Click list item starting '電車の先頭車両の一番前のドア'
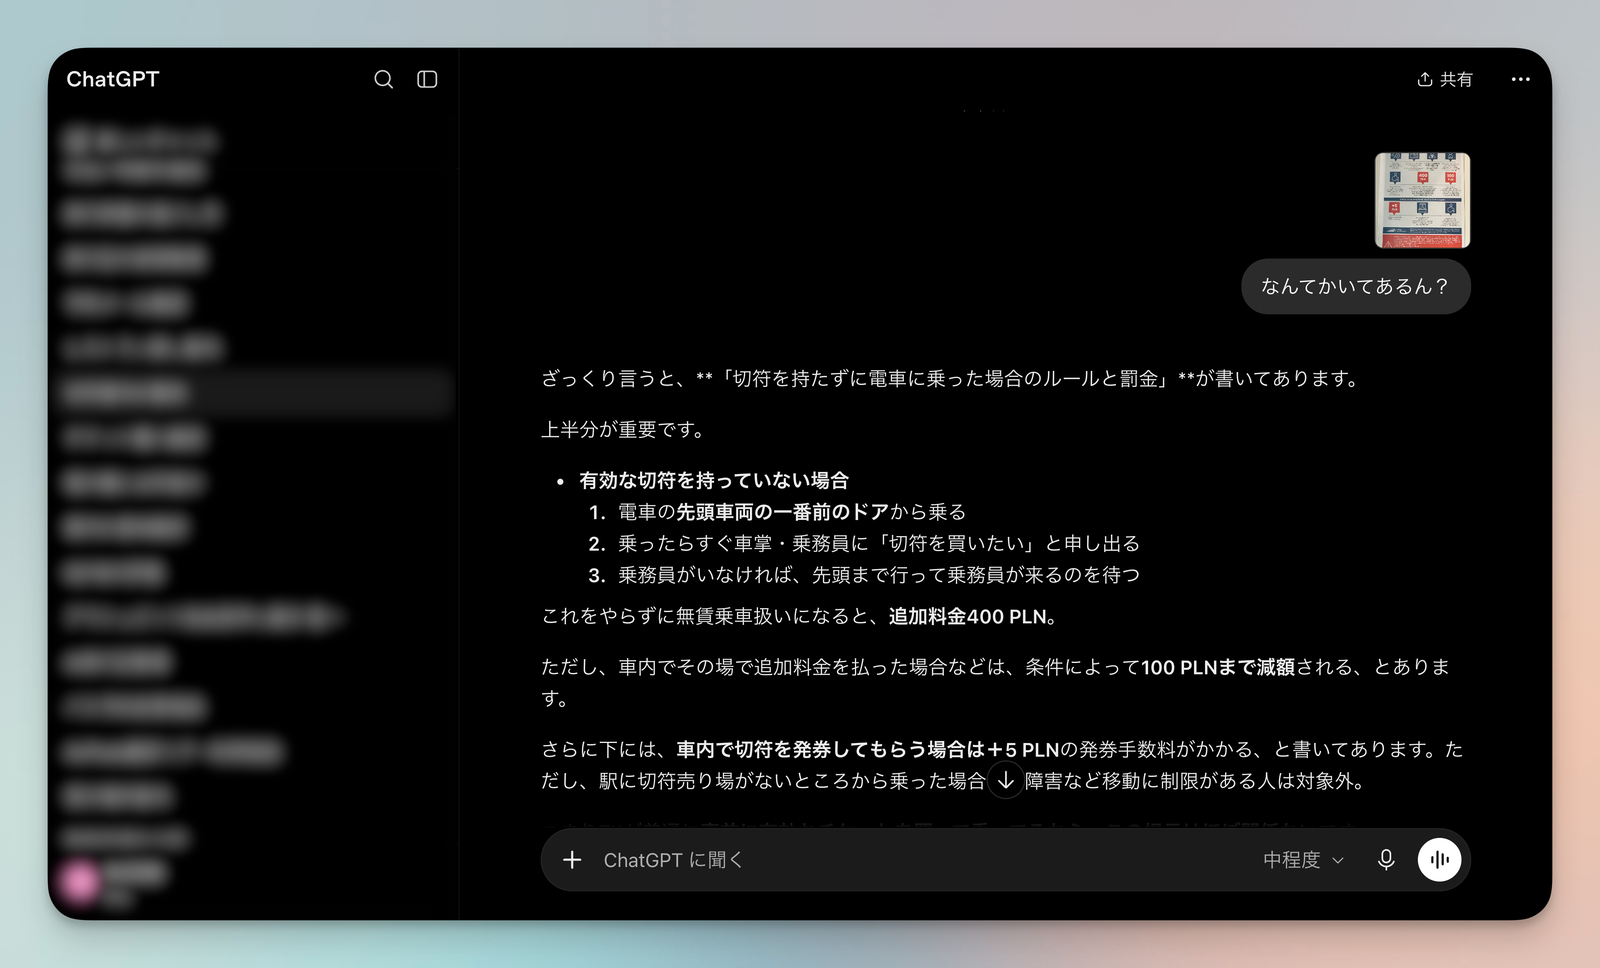The height and width of the screenshot is (968, 1600). tap(791, 512)
